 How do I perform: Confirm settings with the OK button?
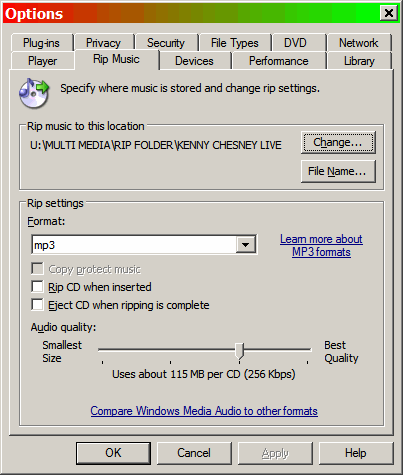tap(113, 453)
